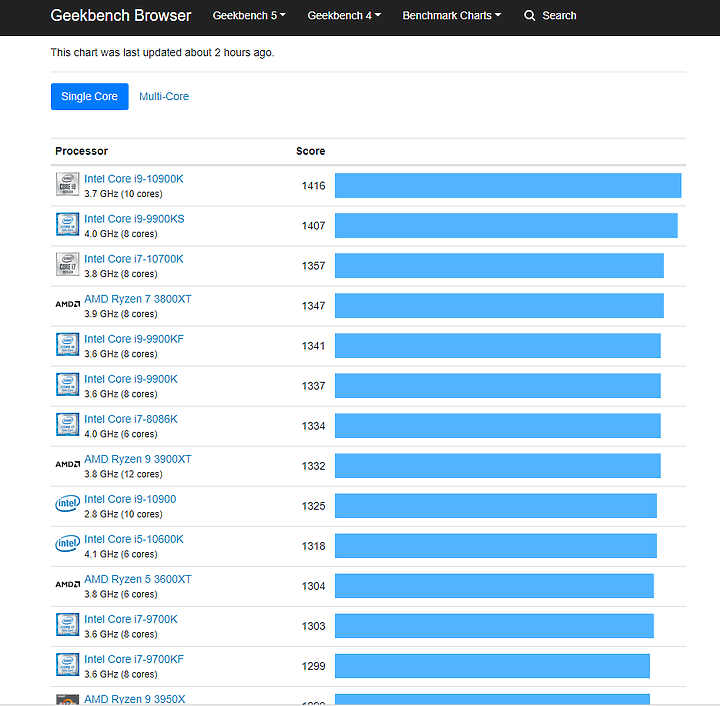Open Intel Core i7-10700K details
The height and width of the screenshot is (706, 720).
point(134,259)
